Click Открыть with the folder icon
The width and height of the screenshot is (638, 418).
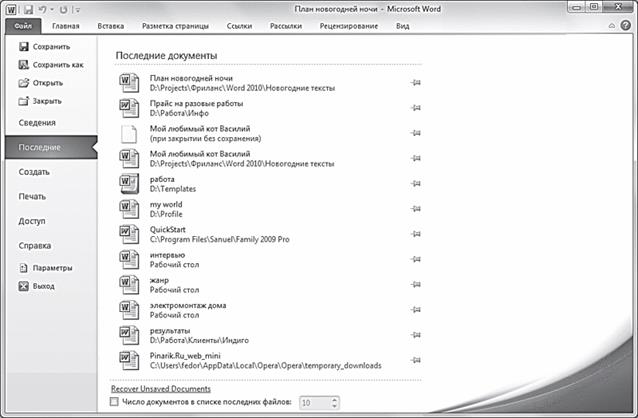point(42,83)
